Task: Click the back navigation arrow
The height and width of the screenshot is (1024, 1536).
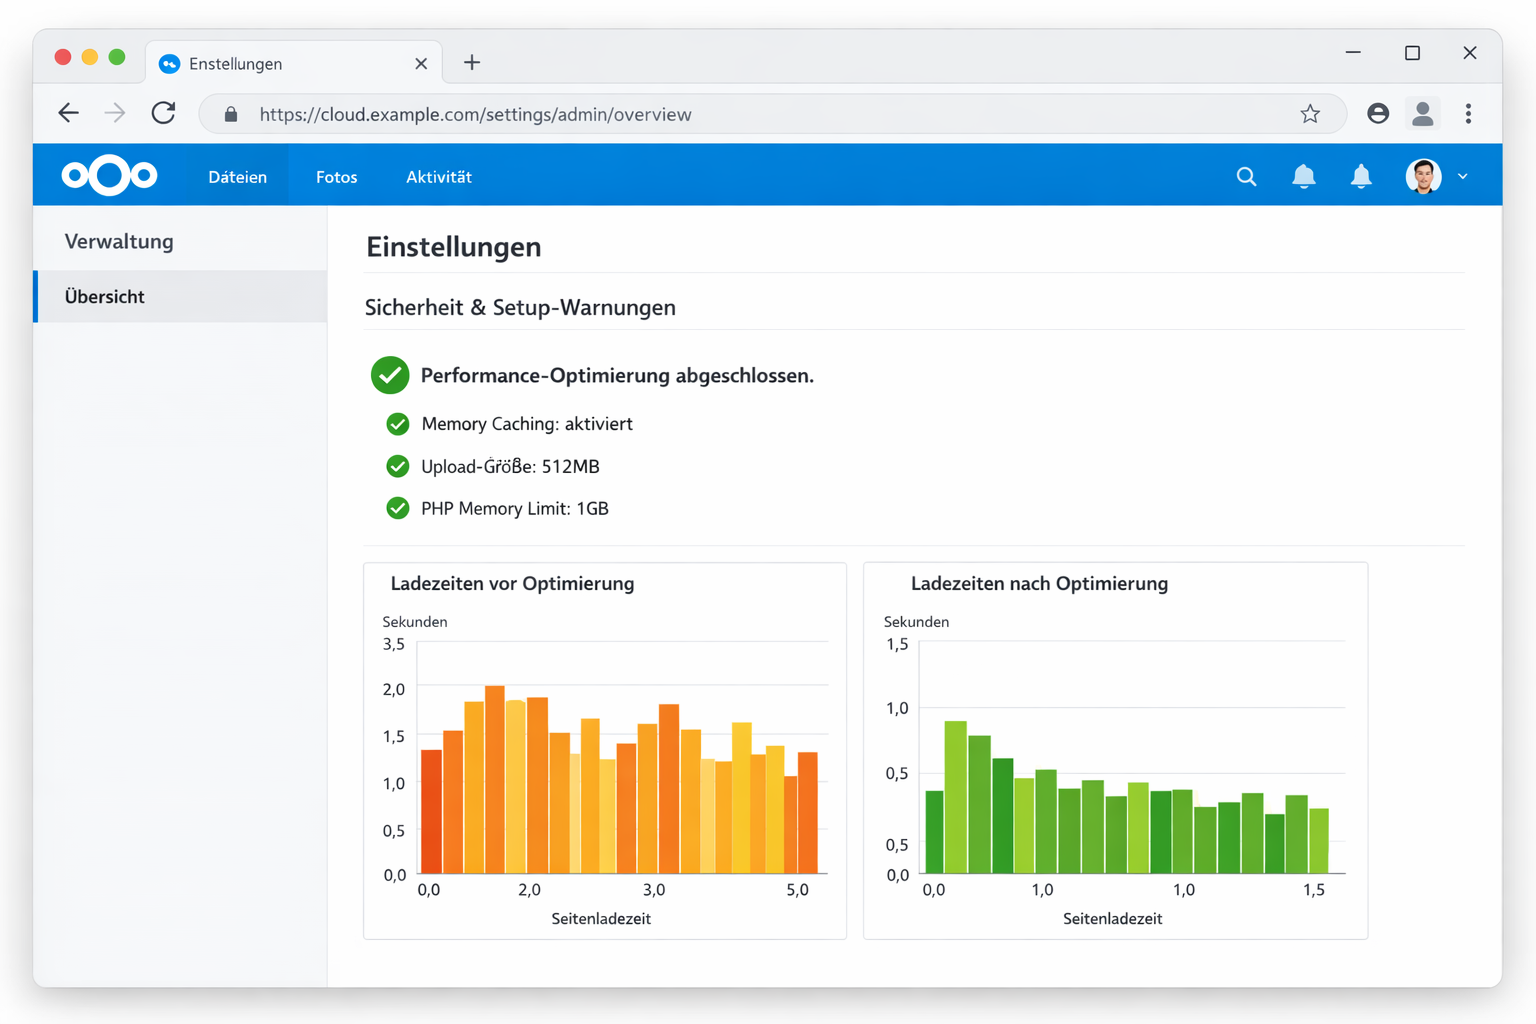Action: tap(68, 113)
